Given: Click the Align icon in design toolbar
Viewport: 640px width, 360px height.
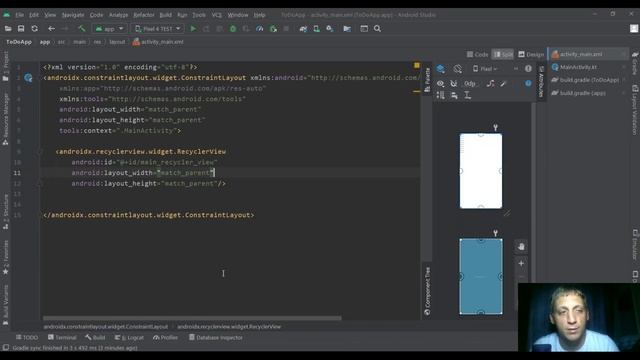Looking at the screenshot, I should click(x=454, y=95).
